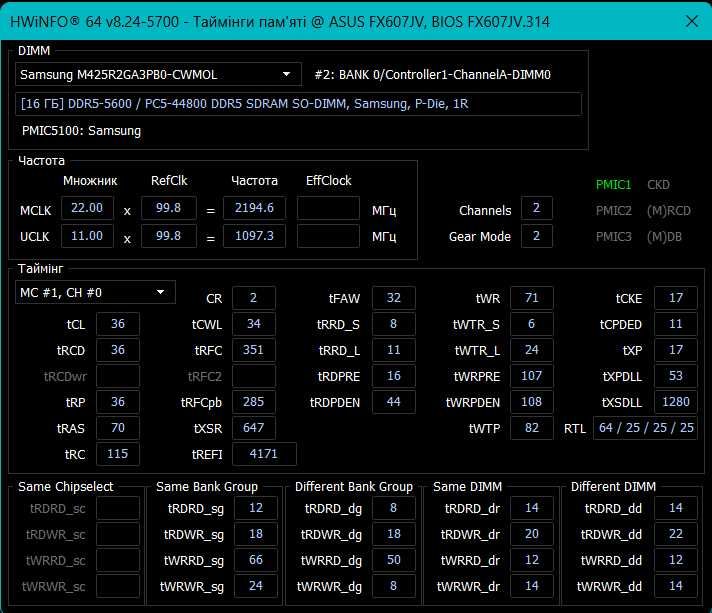The height and width of the screenshot is (613, 712).
Task: Click the empty tRDRD_sc field
Action: pos(118,508)
